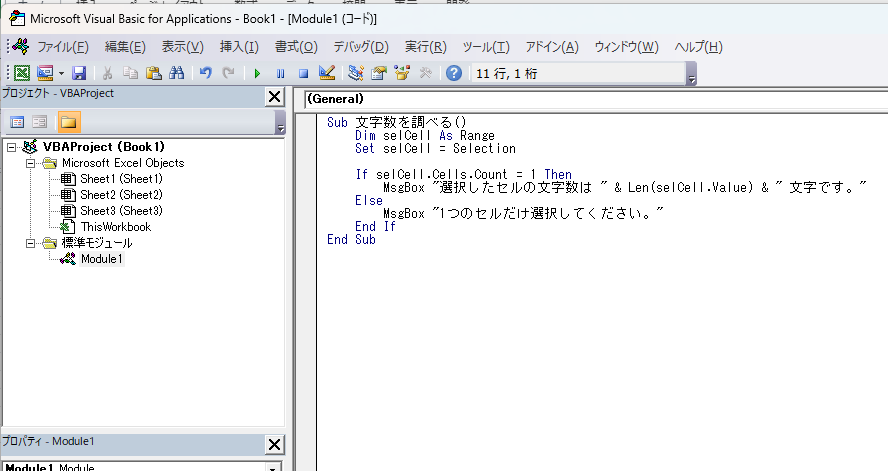Screen dimensions: 888x471
Task: Close the プロジェクト - VBAProject pane
Action: pyautogui.click(x=275, y=97)
